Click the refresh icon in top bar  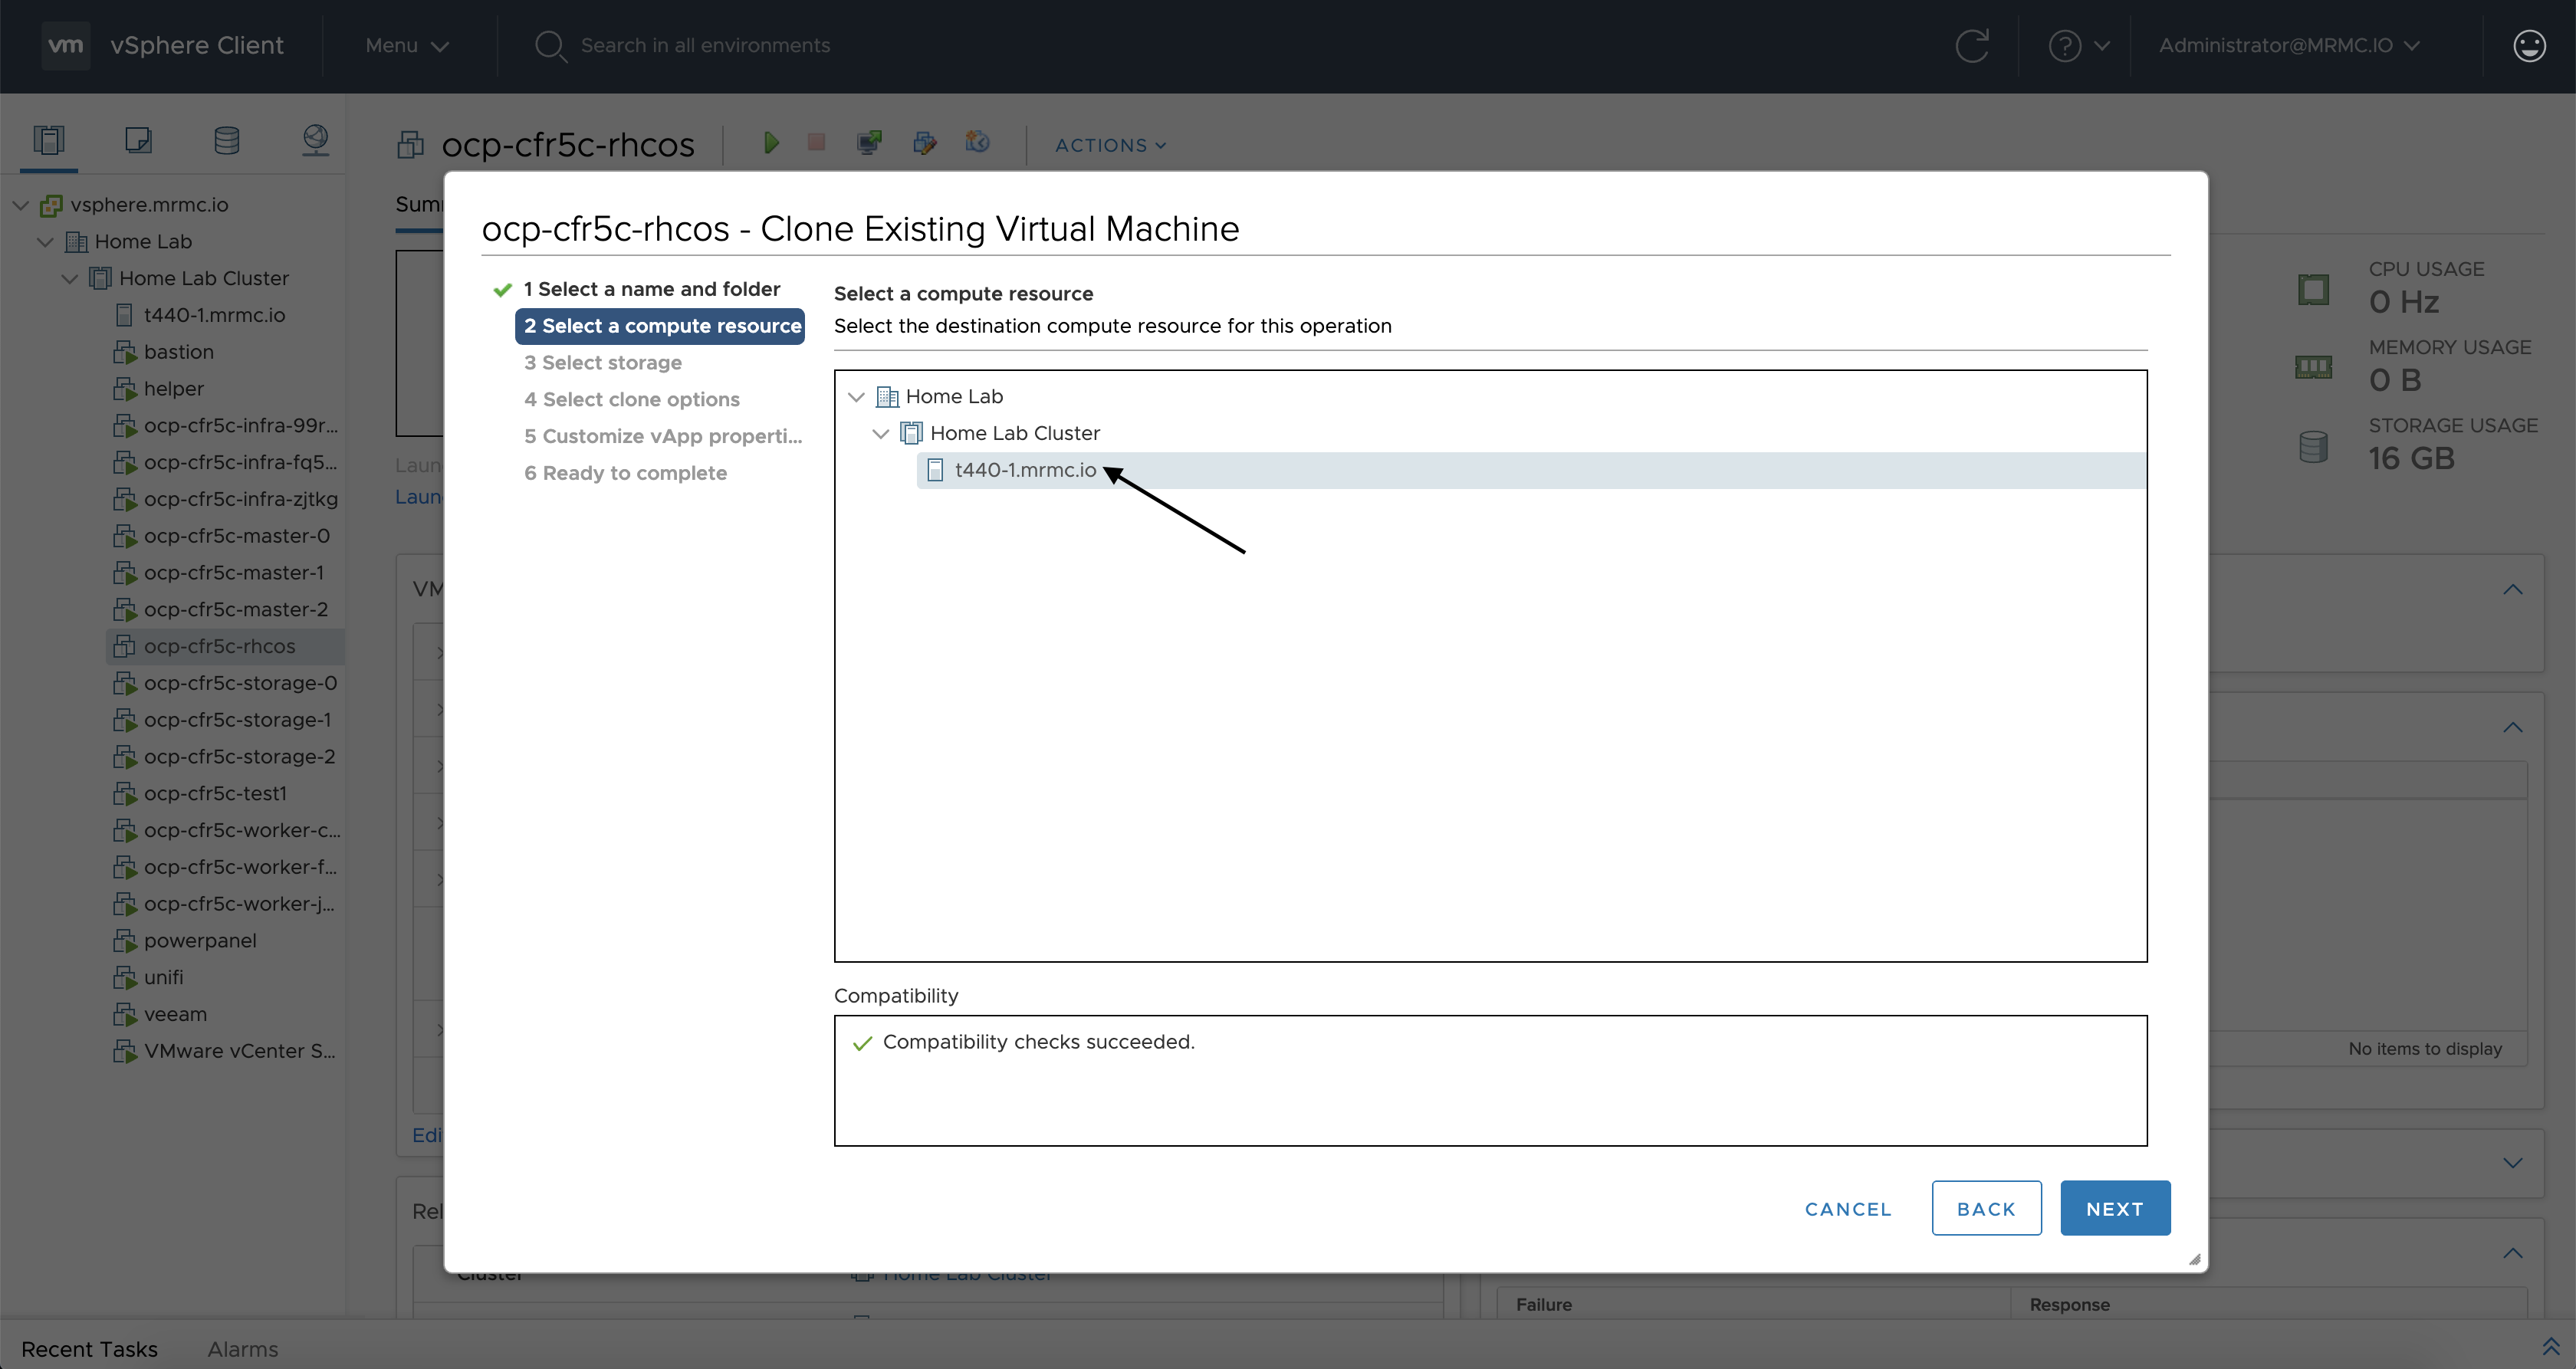click(1971, 46)
